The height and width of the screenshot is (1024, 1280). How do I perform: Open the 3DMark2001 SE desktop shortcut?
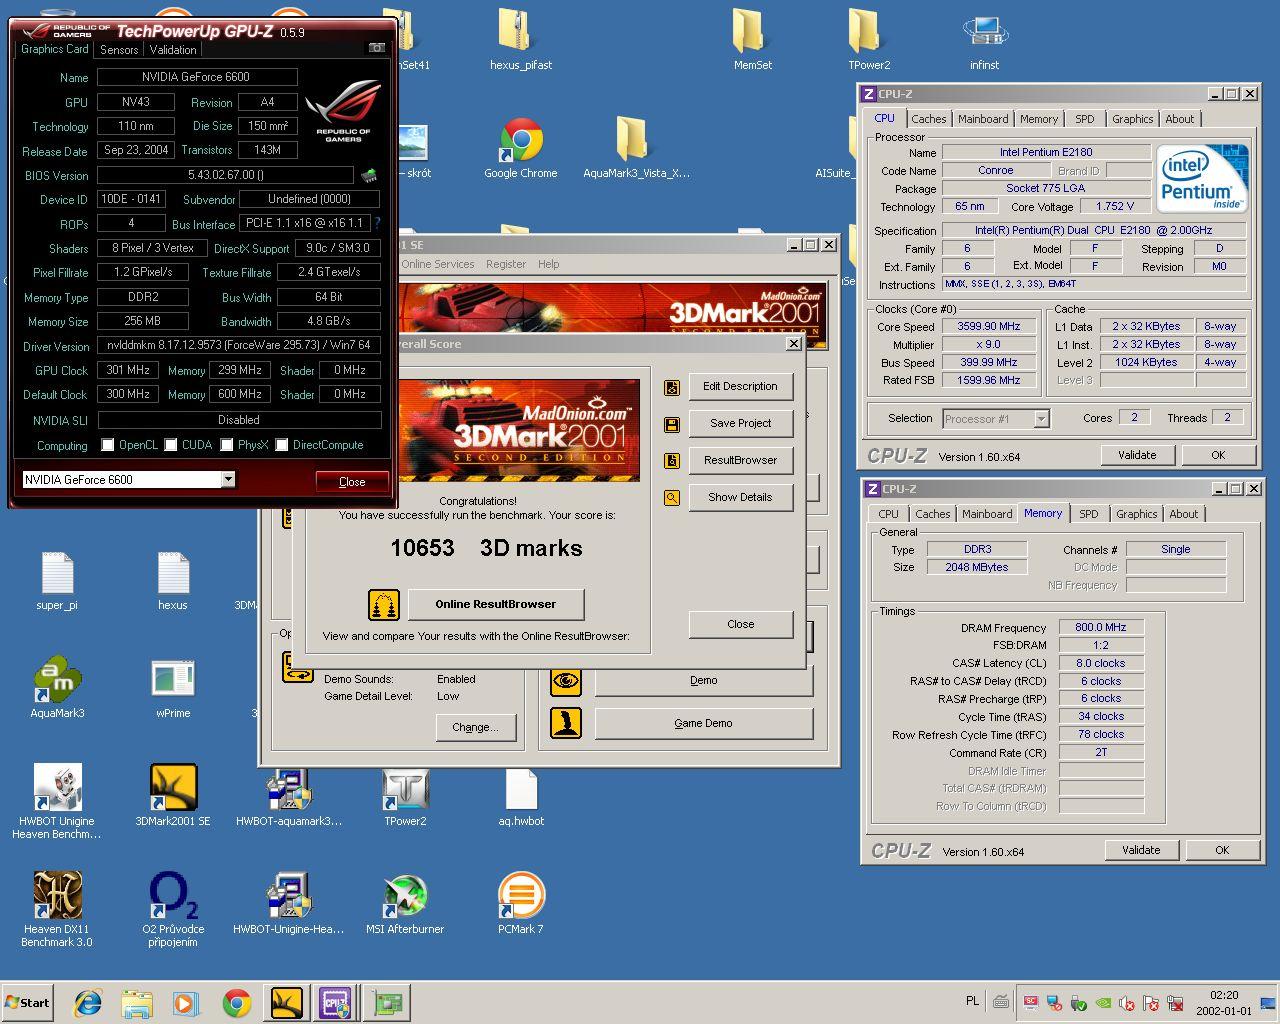tap(173, 795)
